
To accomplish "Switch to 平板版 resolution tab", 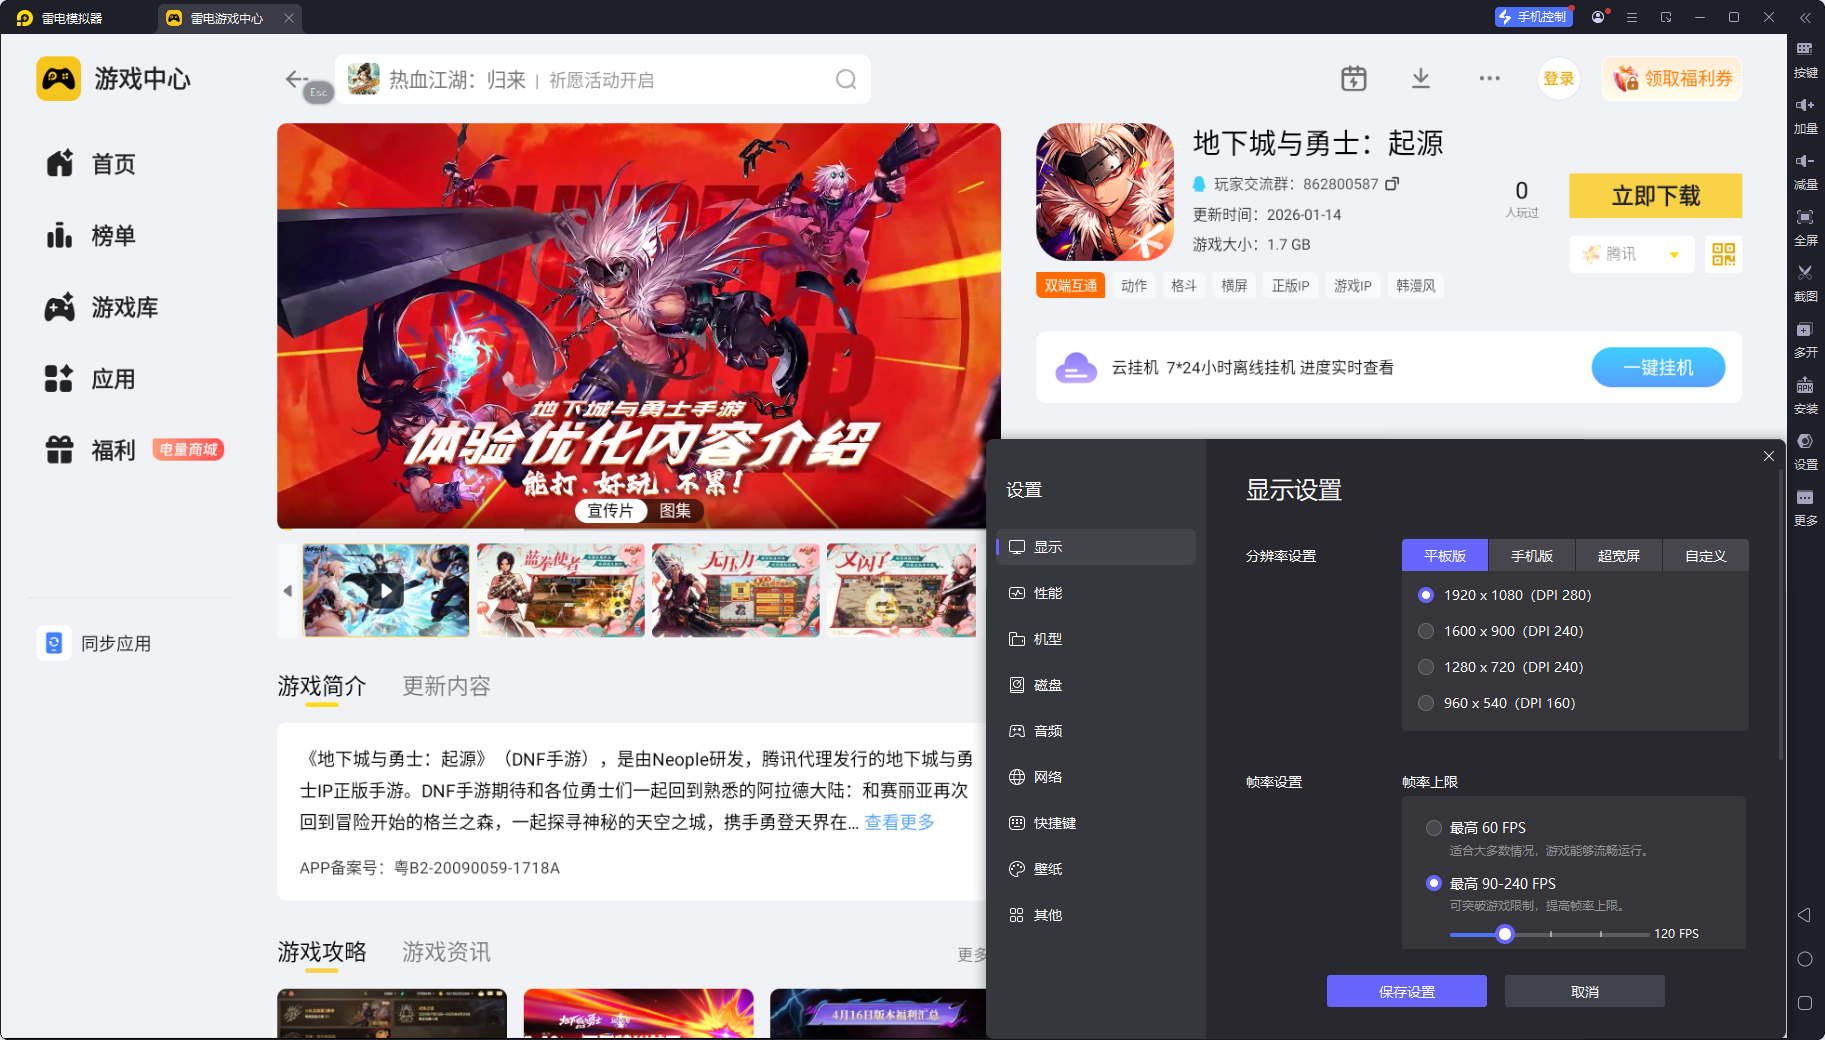I will (1445, 556).
